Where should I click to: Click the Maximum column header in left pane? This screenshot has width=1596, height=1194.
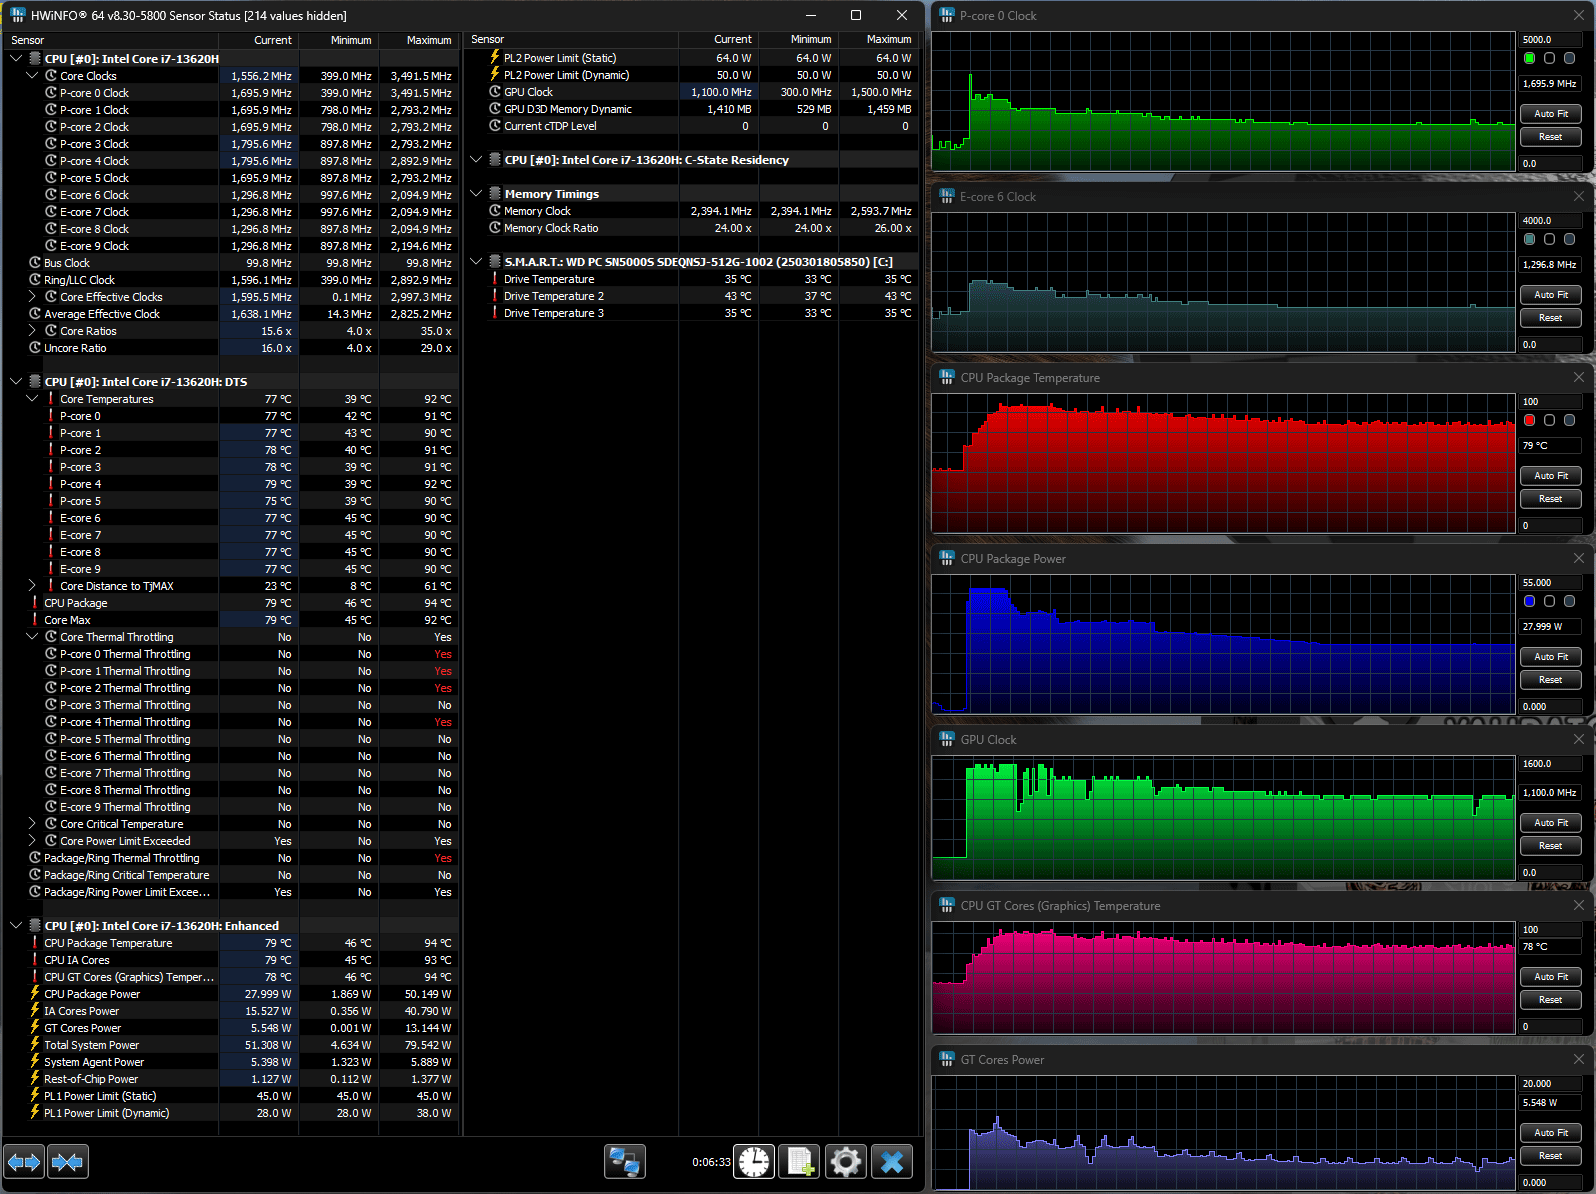428,40
